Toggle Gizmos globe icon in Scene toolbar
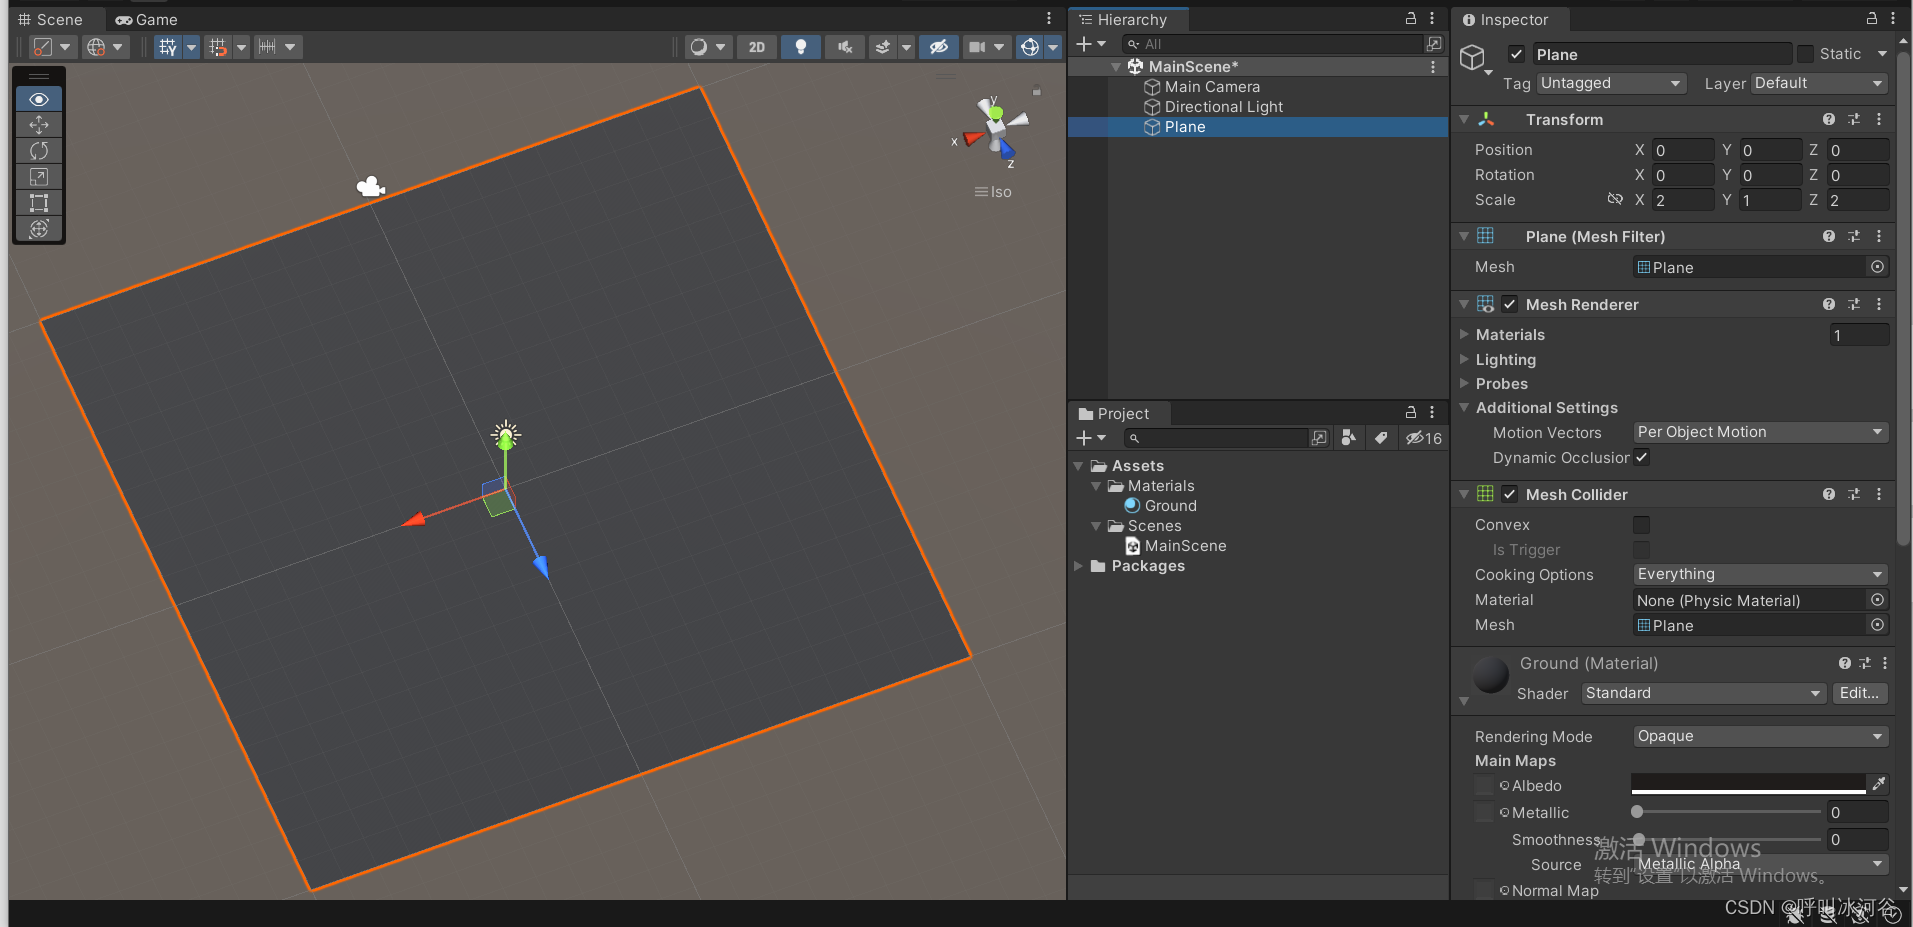Viewport: 1913px width, 927px height. (x=1030, y=47)
